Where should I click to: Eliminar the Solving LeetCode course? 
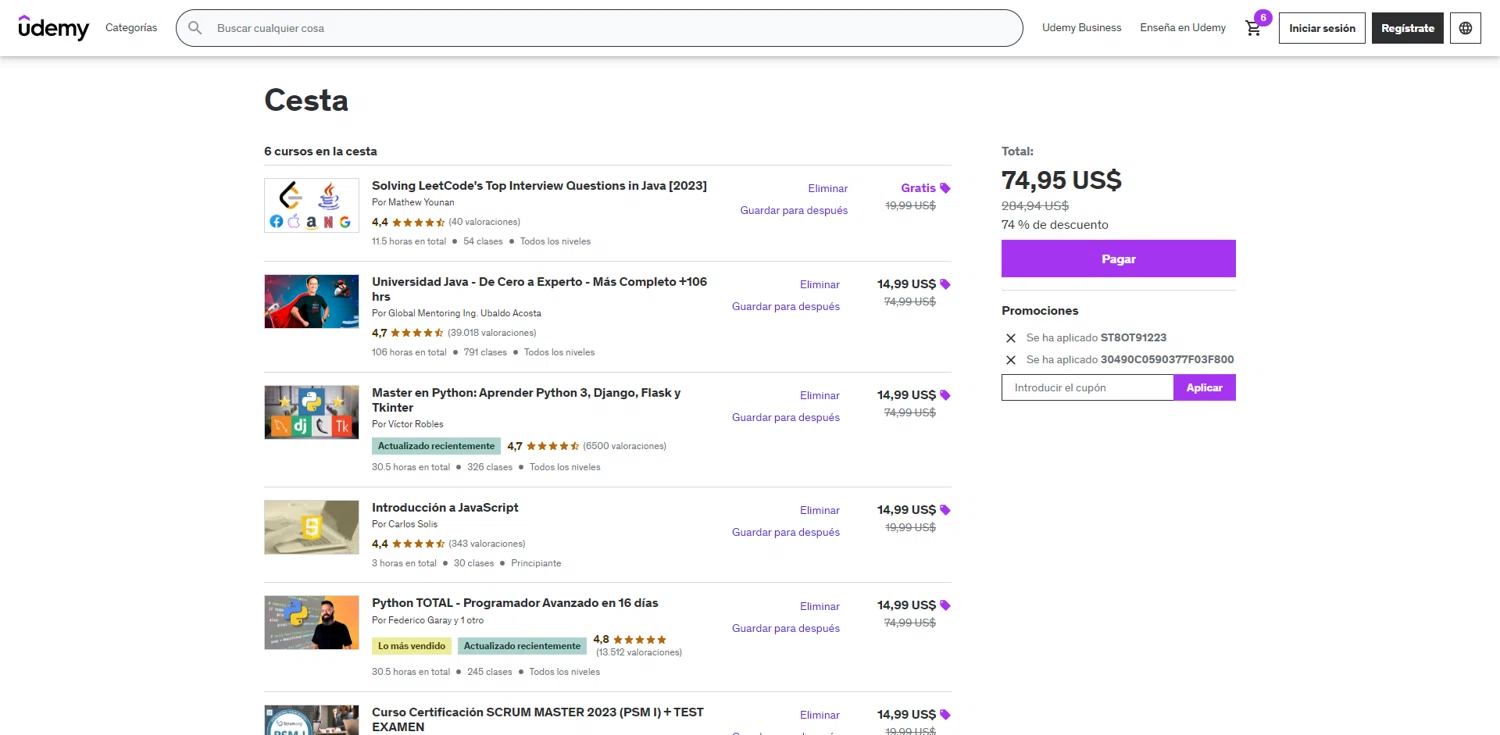(x=827, y=188)
